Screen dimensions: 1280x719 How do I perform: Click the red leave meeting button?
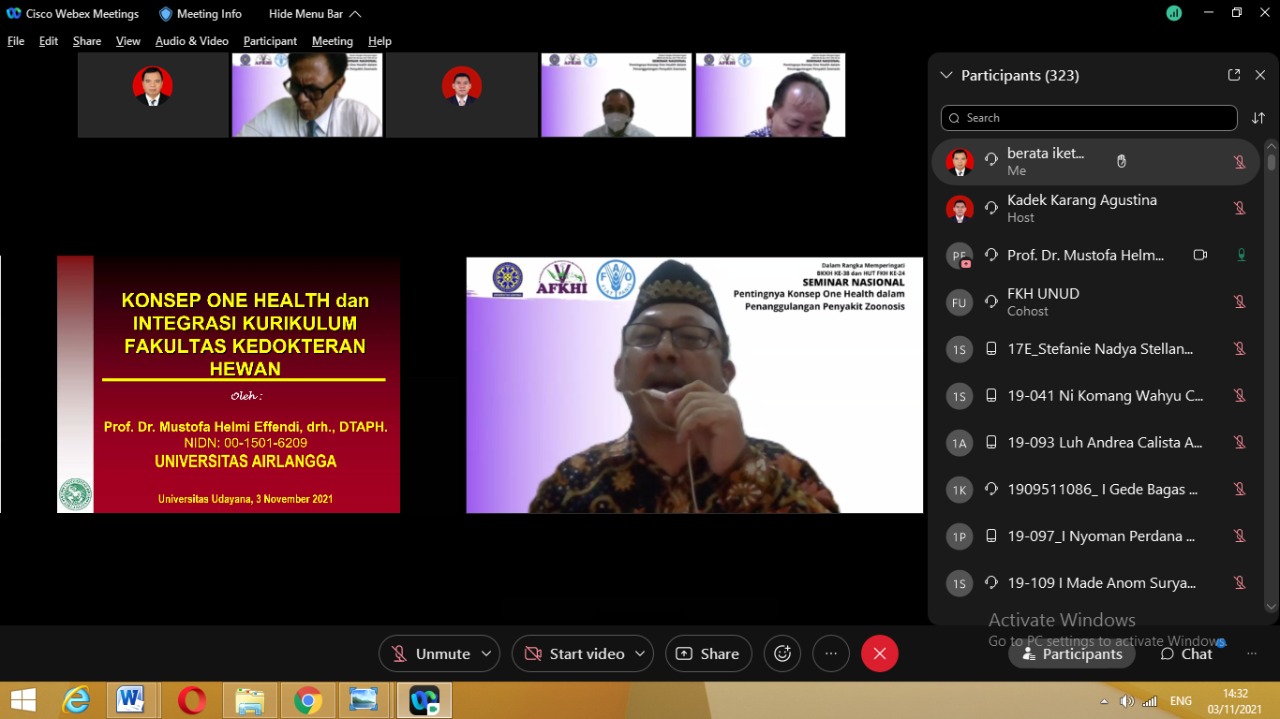click(x=879, y=654)
